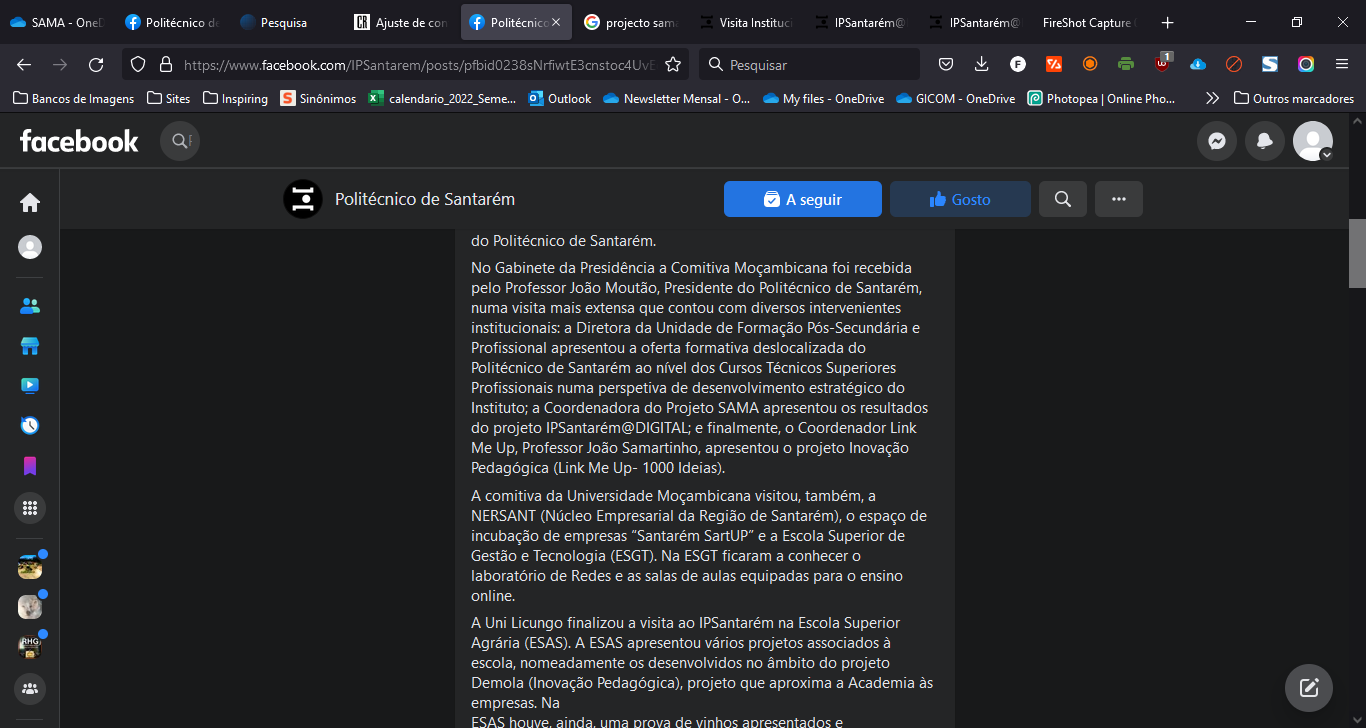Open the My files - OneDrive bookmark
Image resolution: width=1366 pixels, height=728 pixels.
tap(823, 98)
